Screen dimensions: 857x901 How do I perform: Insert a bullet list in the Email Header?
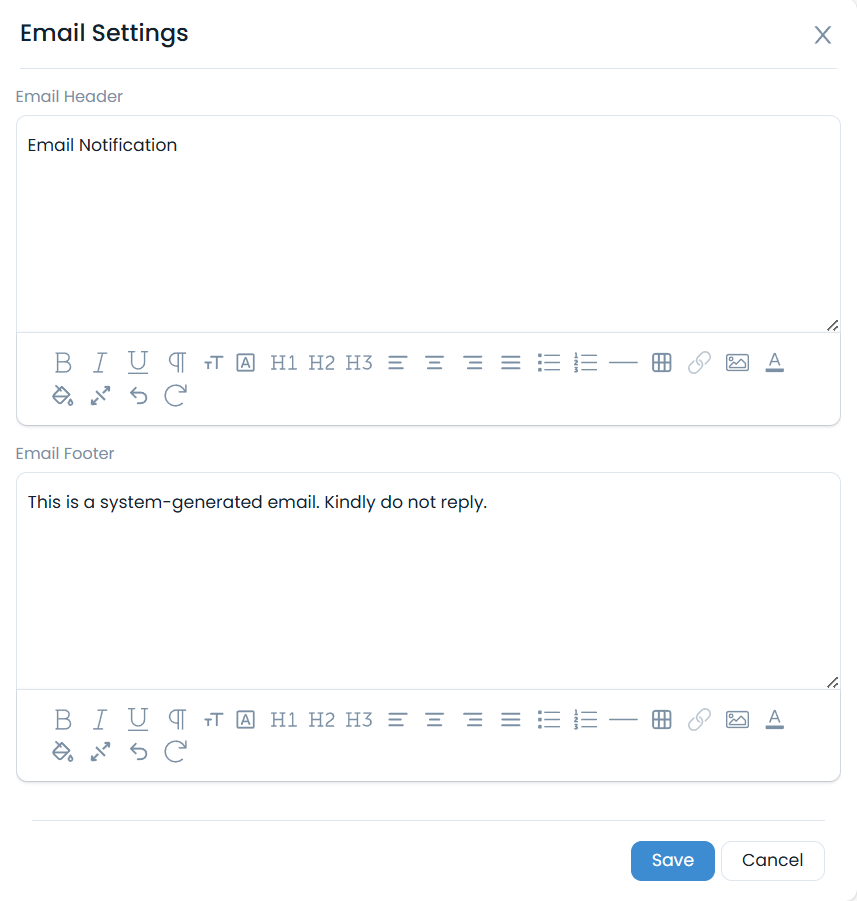(x=548, y=362)
